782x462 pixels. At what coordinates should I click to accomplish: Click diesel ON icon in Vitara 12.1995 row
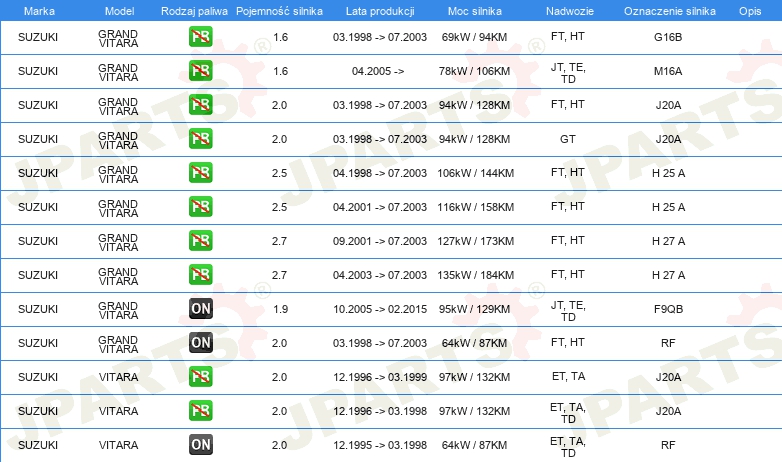pyautogui.click(x=200, y=445)
